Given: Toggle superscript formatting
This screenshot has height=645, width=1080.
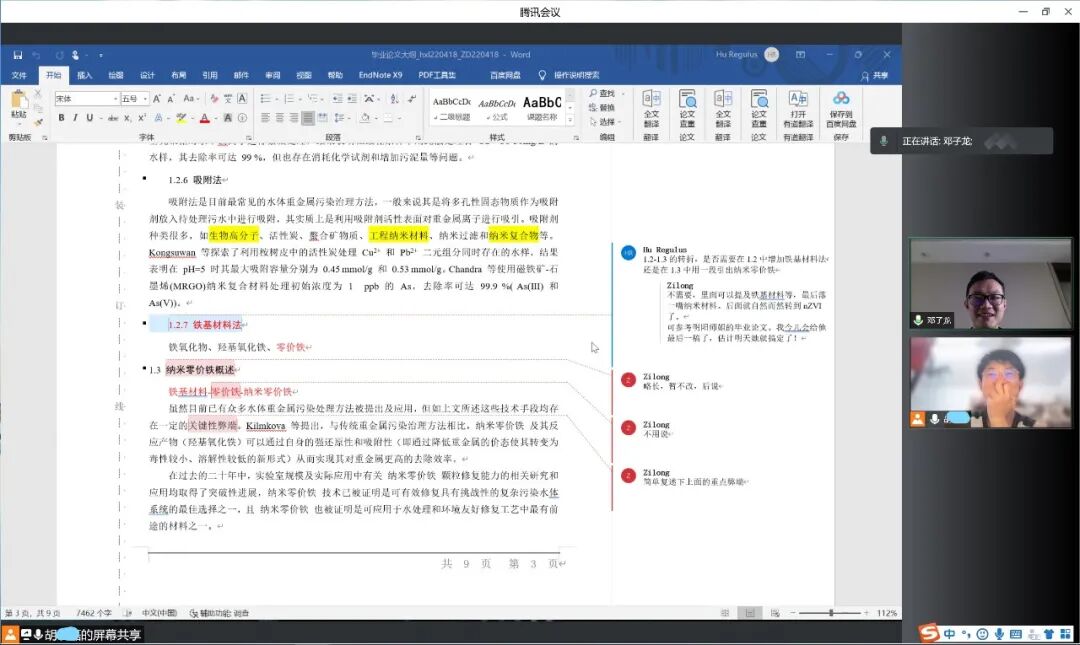Looking at the screenshot, I should click(142, 118).
